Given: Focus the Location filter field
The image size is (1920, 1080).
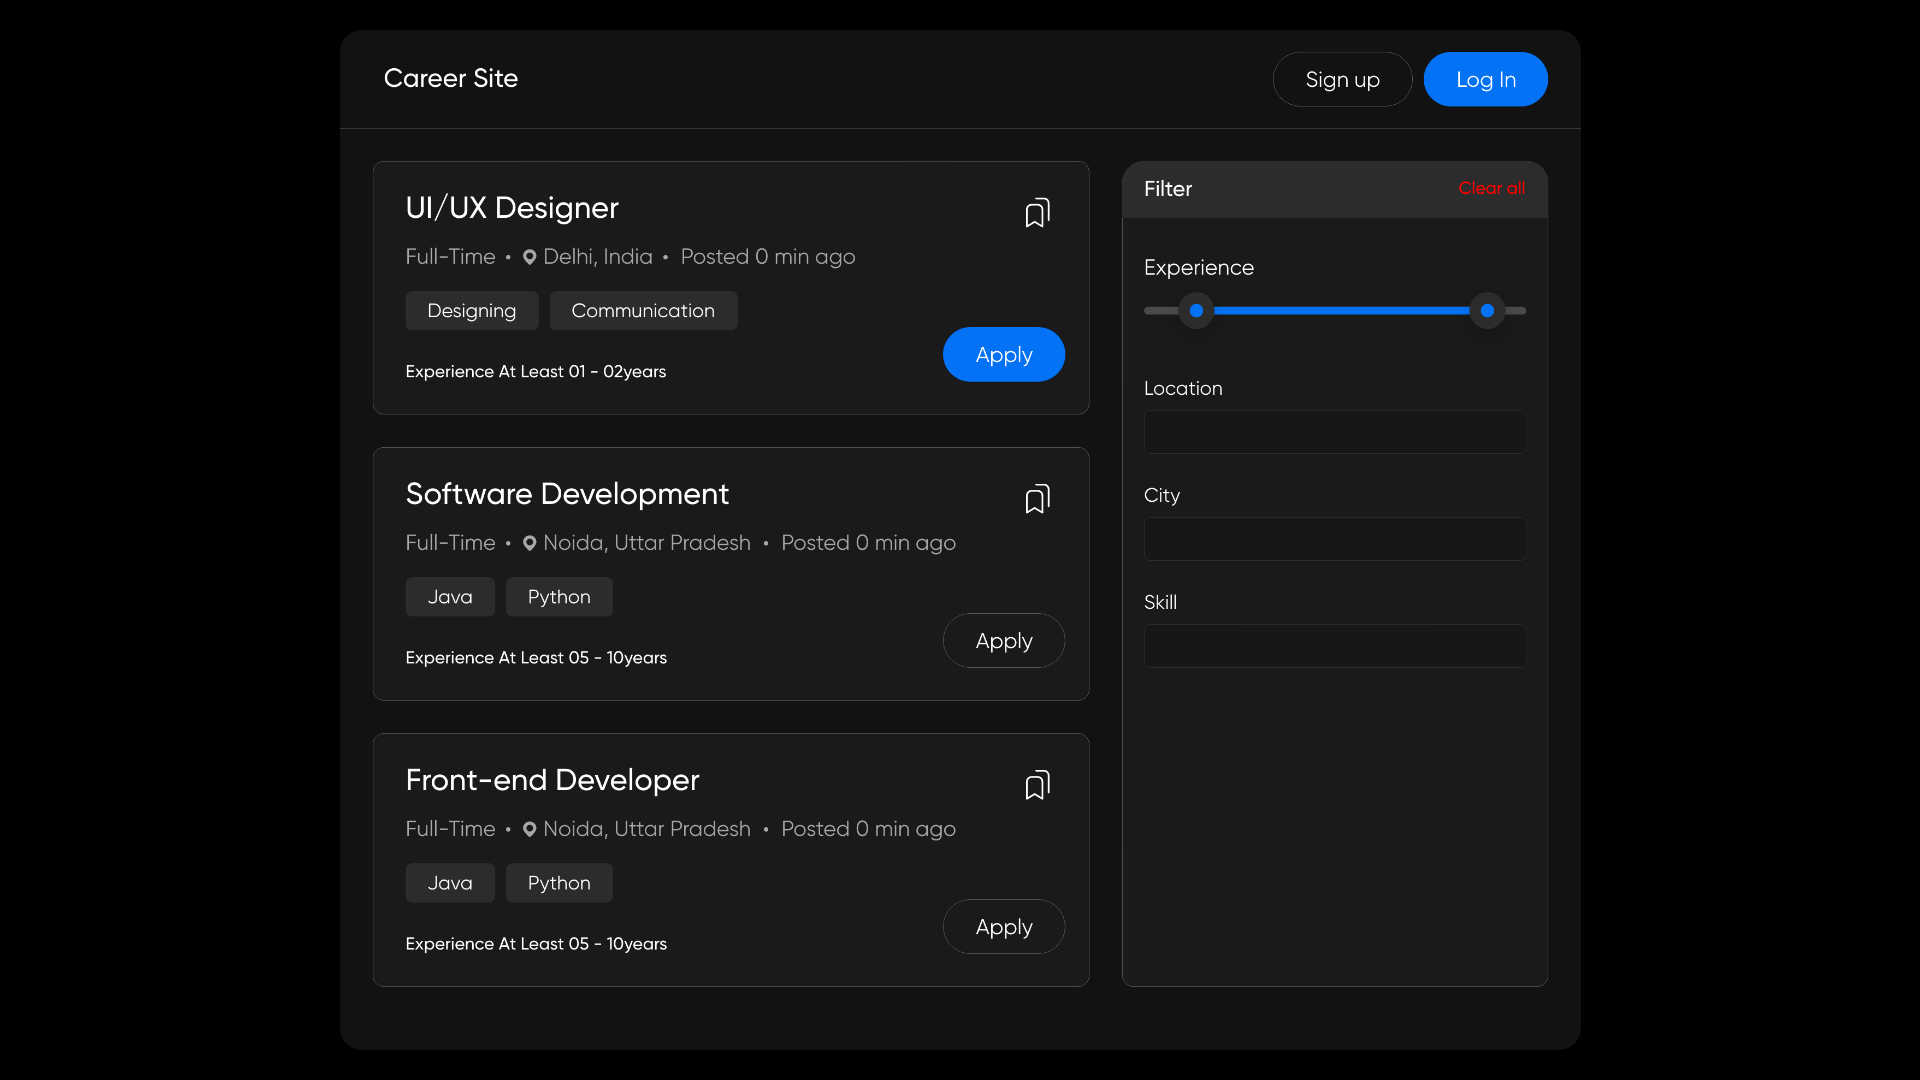Looking at the screenshot, I should click(x=1334, y=432).
